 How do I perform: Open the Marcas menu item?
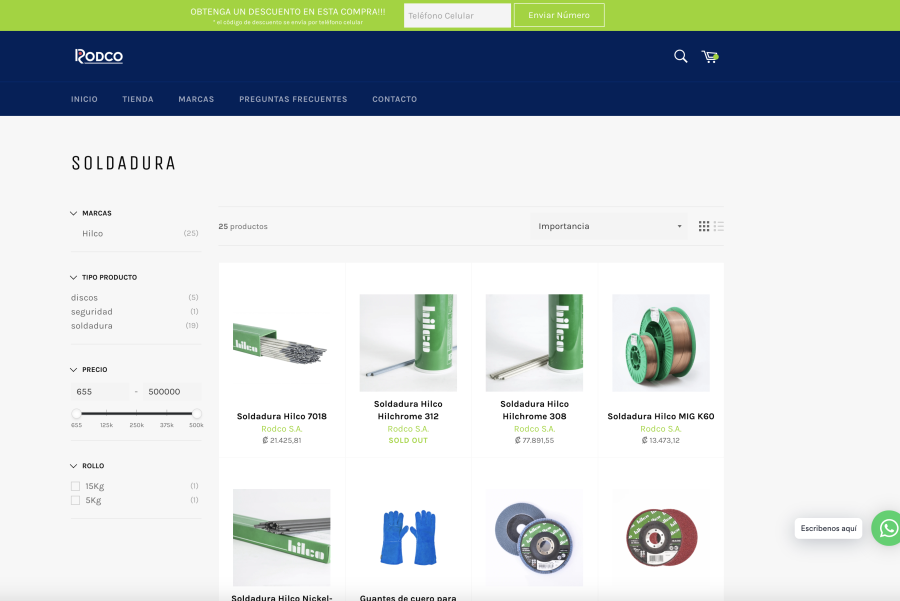[196, 99]
